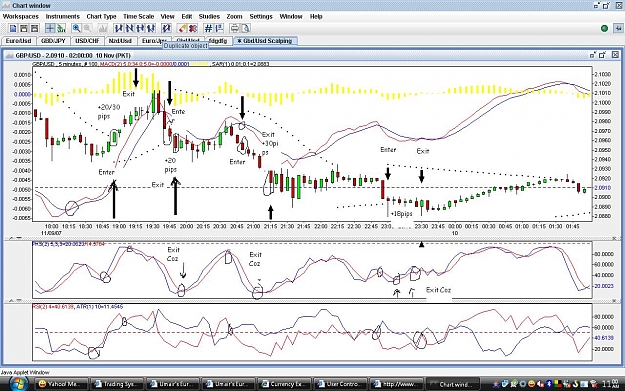Switch to the GBD/JPY tab
The height and width of the screenshot is (391, 625).
point(53,41)
